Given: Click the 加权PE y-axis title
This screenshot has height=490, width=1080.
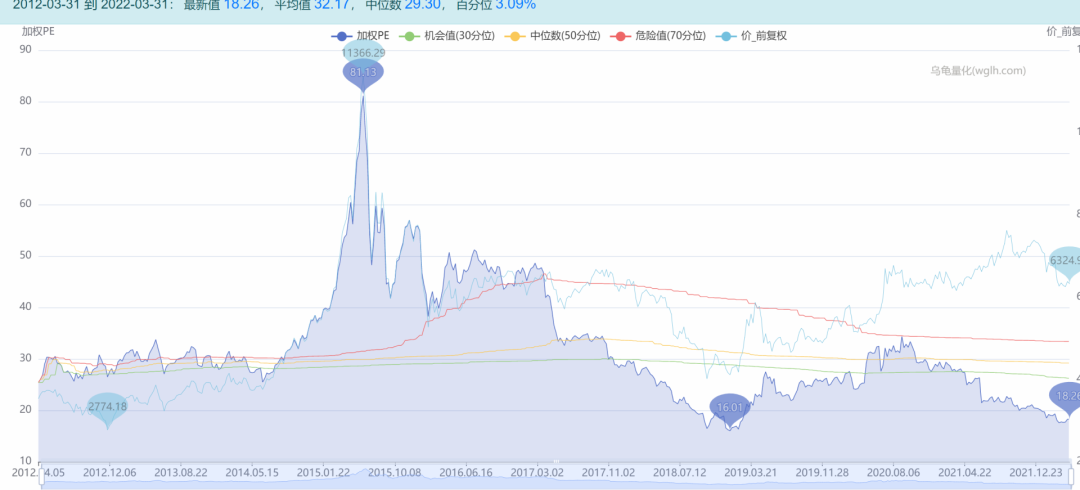Looking at the screenshot, I should 40,30.
